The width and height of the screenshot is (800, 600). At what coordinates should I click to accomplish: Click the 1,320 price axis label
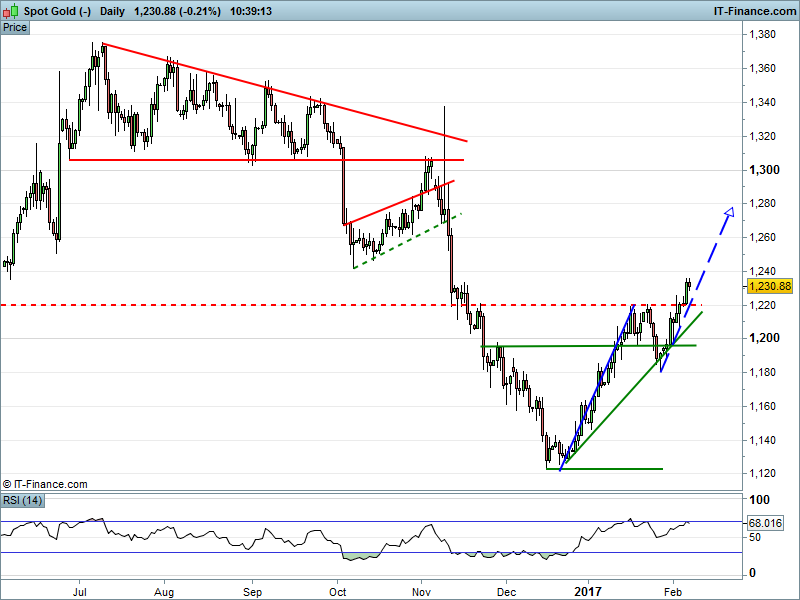[x=762, y=136]
